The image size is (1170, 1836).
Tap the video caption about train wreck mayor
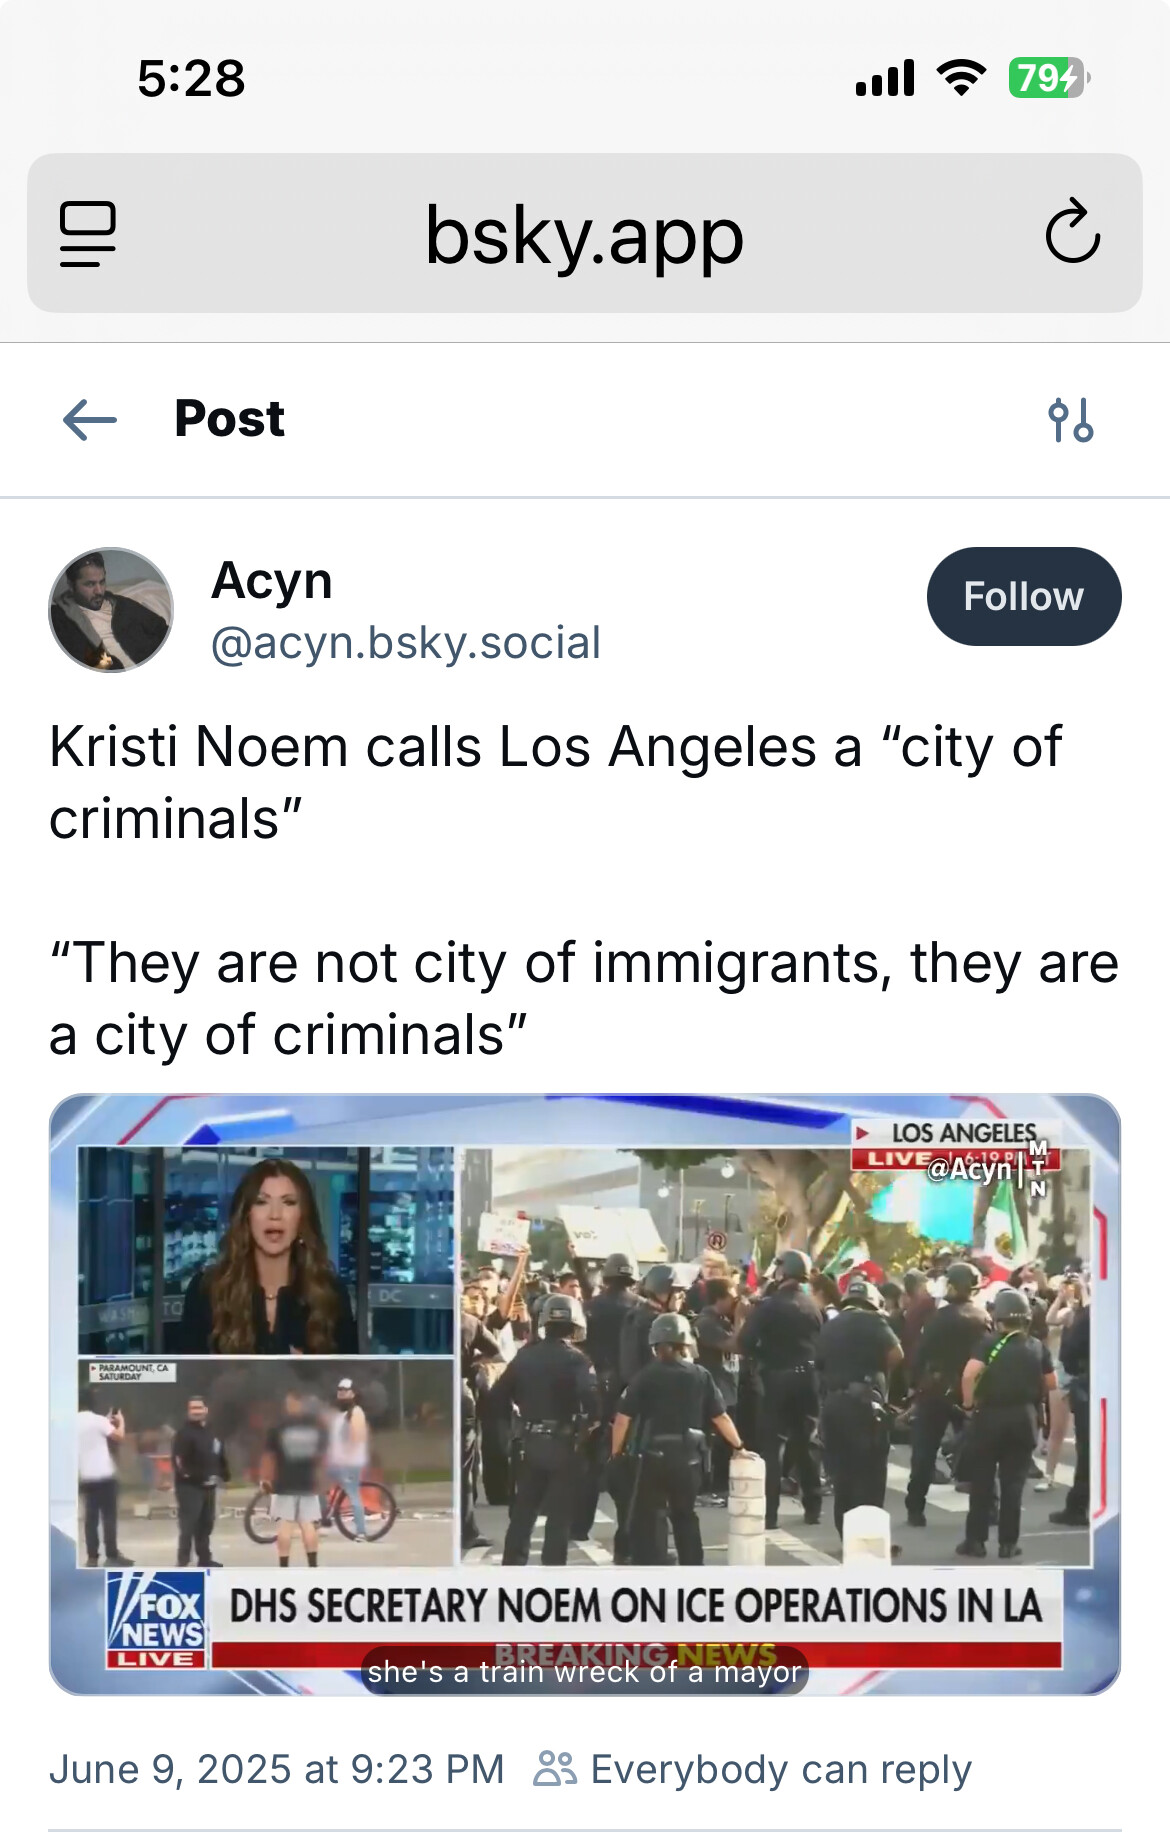coord(585,1671)
